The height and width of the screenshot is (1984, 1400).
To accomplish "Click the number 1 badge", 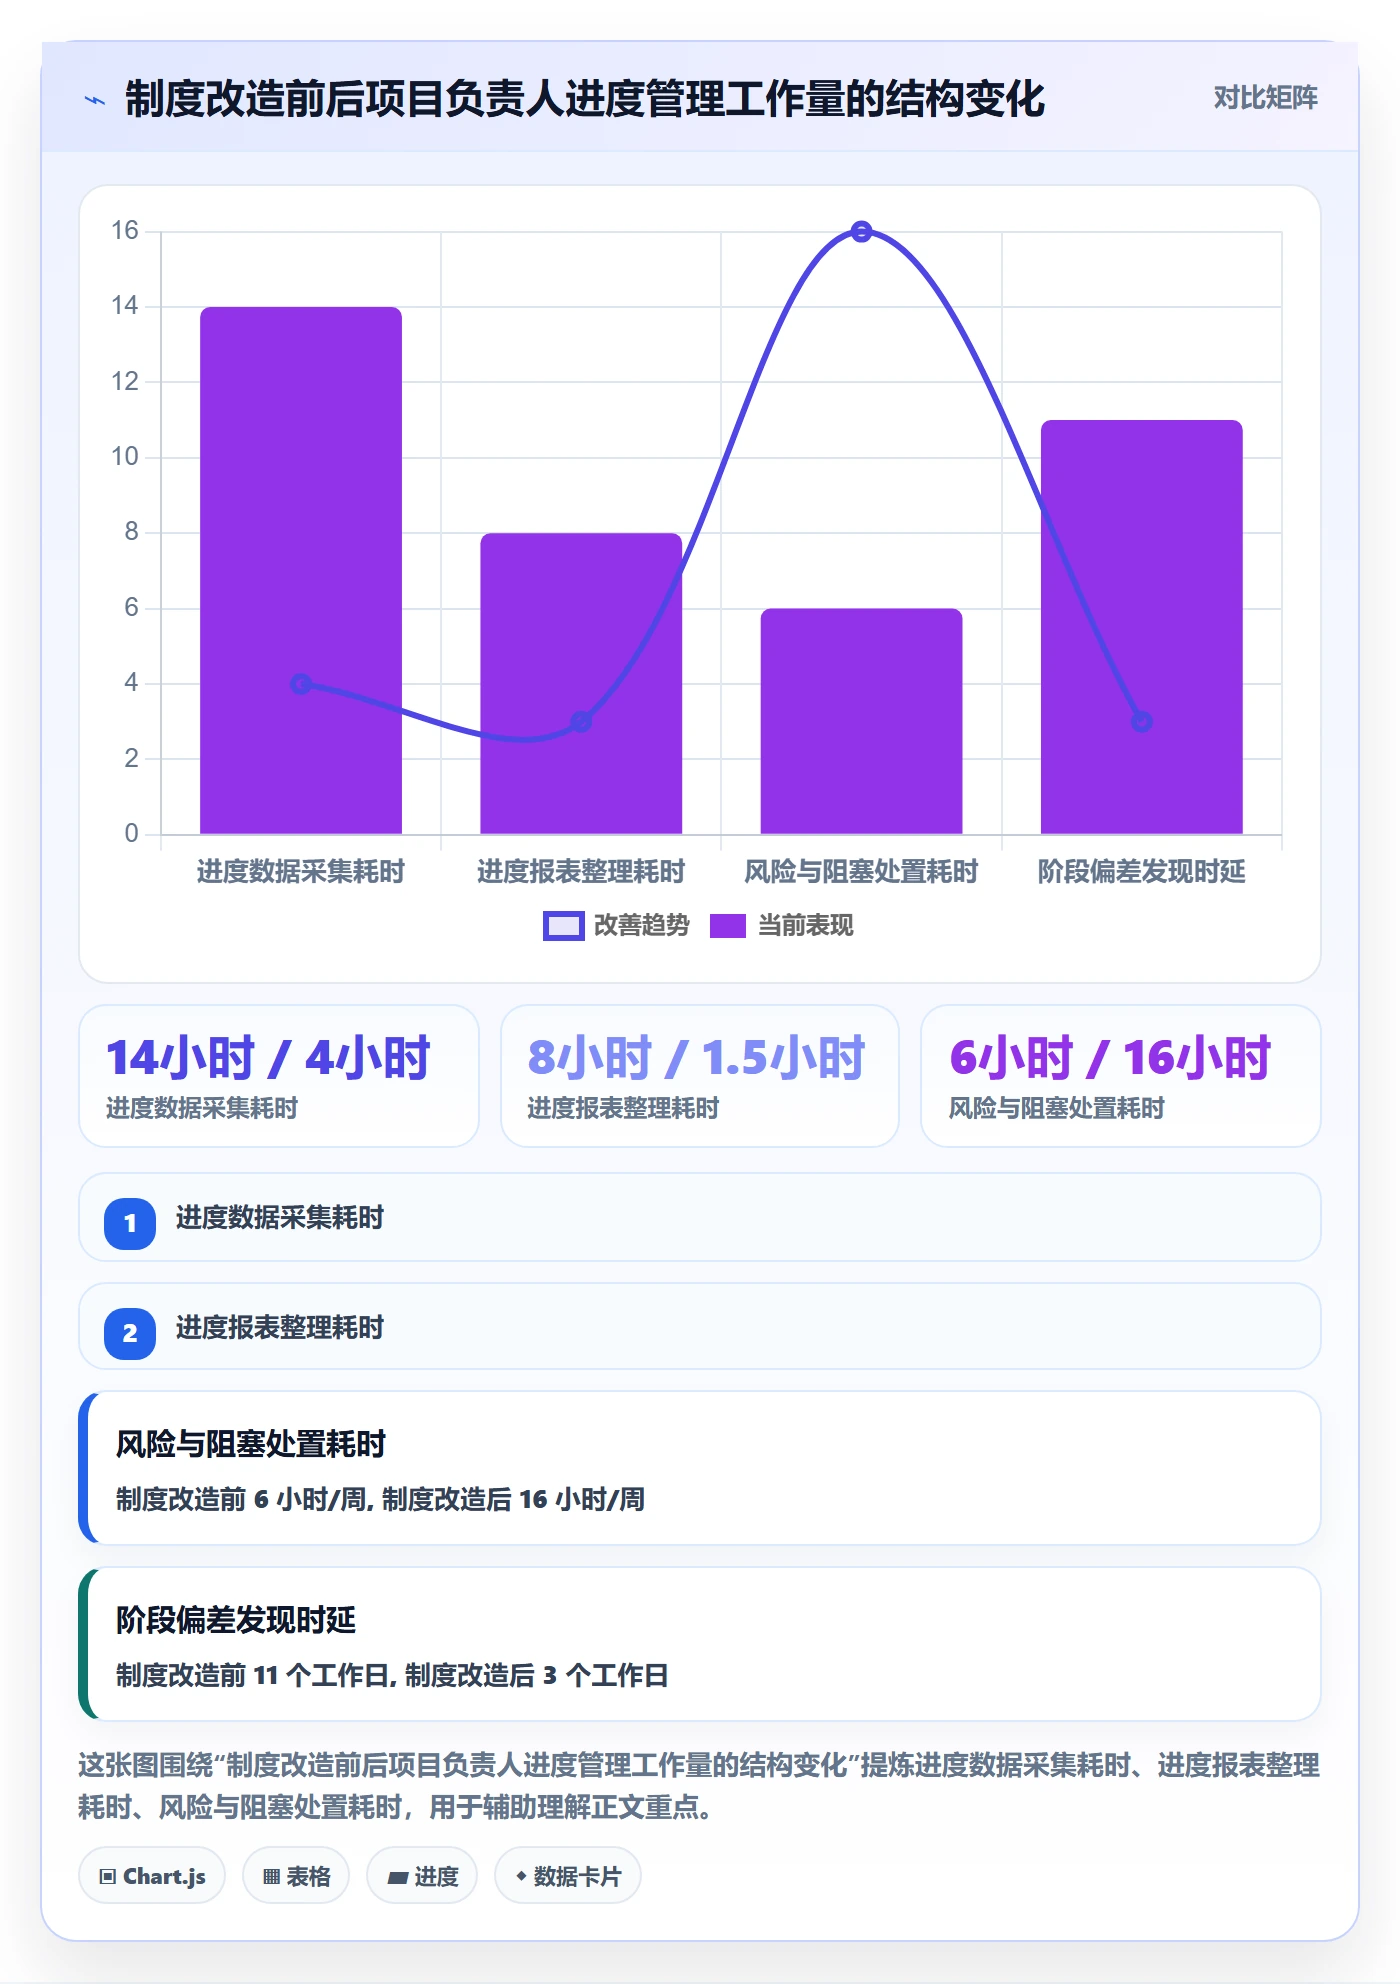I will (130, 1223).
